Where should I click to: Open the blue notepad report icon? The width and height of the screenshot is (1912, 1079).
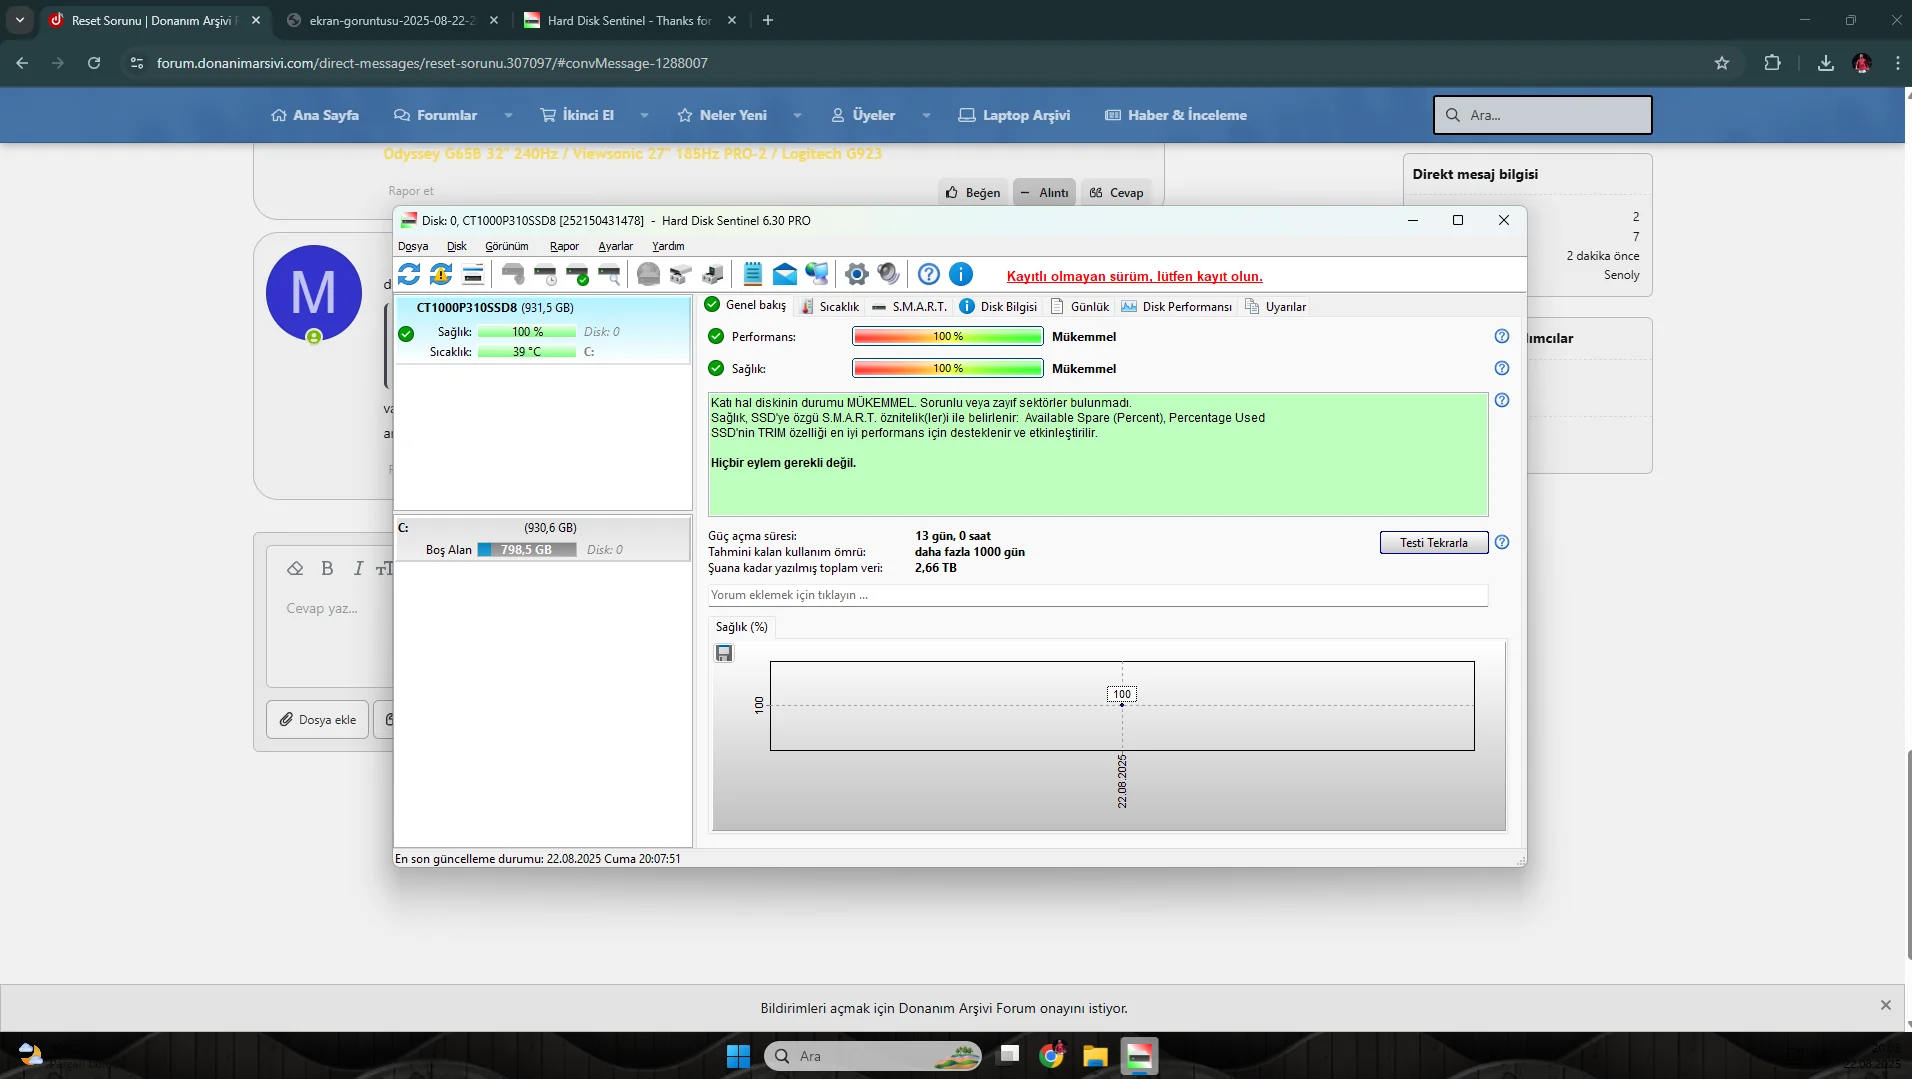753,274
